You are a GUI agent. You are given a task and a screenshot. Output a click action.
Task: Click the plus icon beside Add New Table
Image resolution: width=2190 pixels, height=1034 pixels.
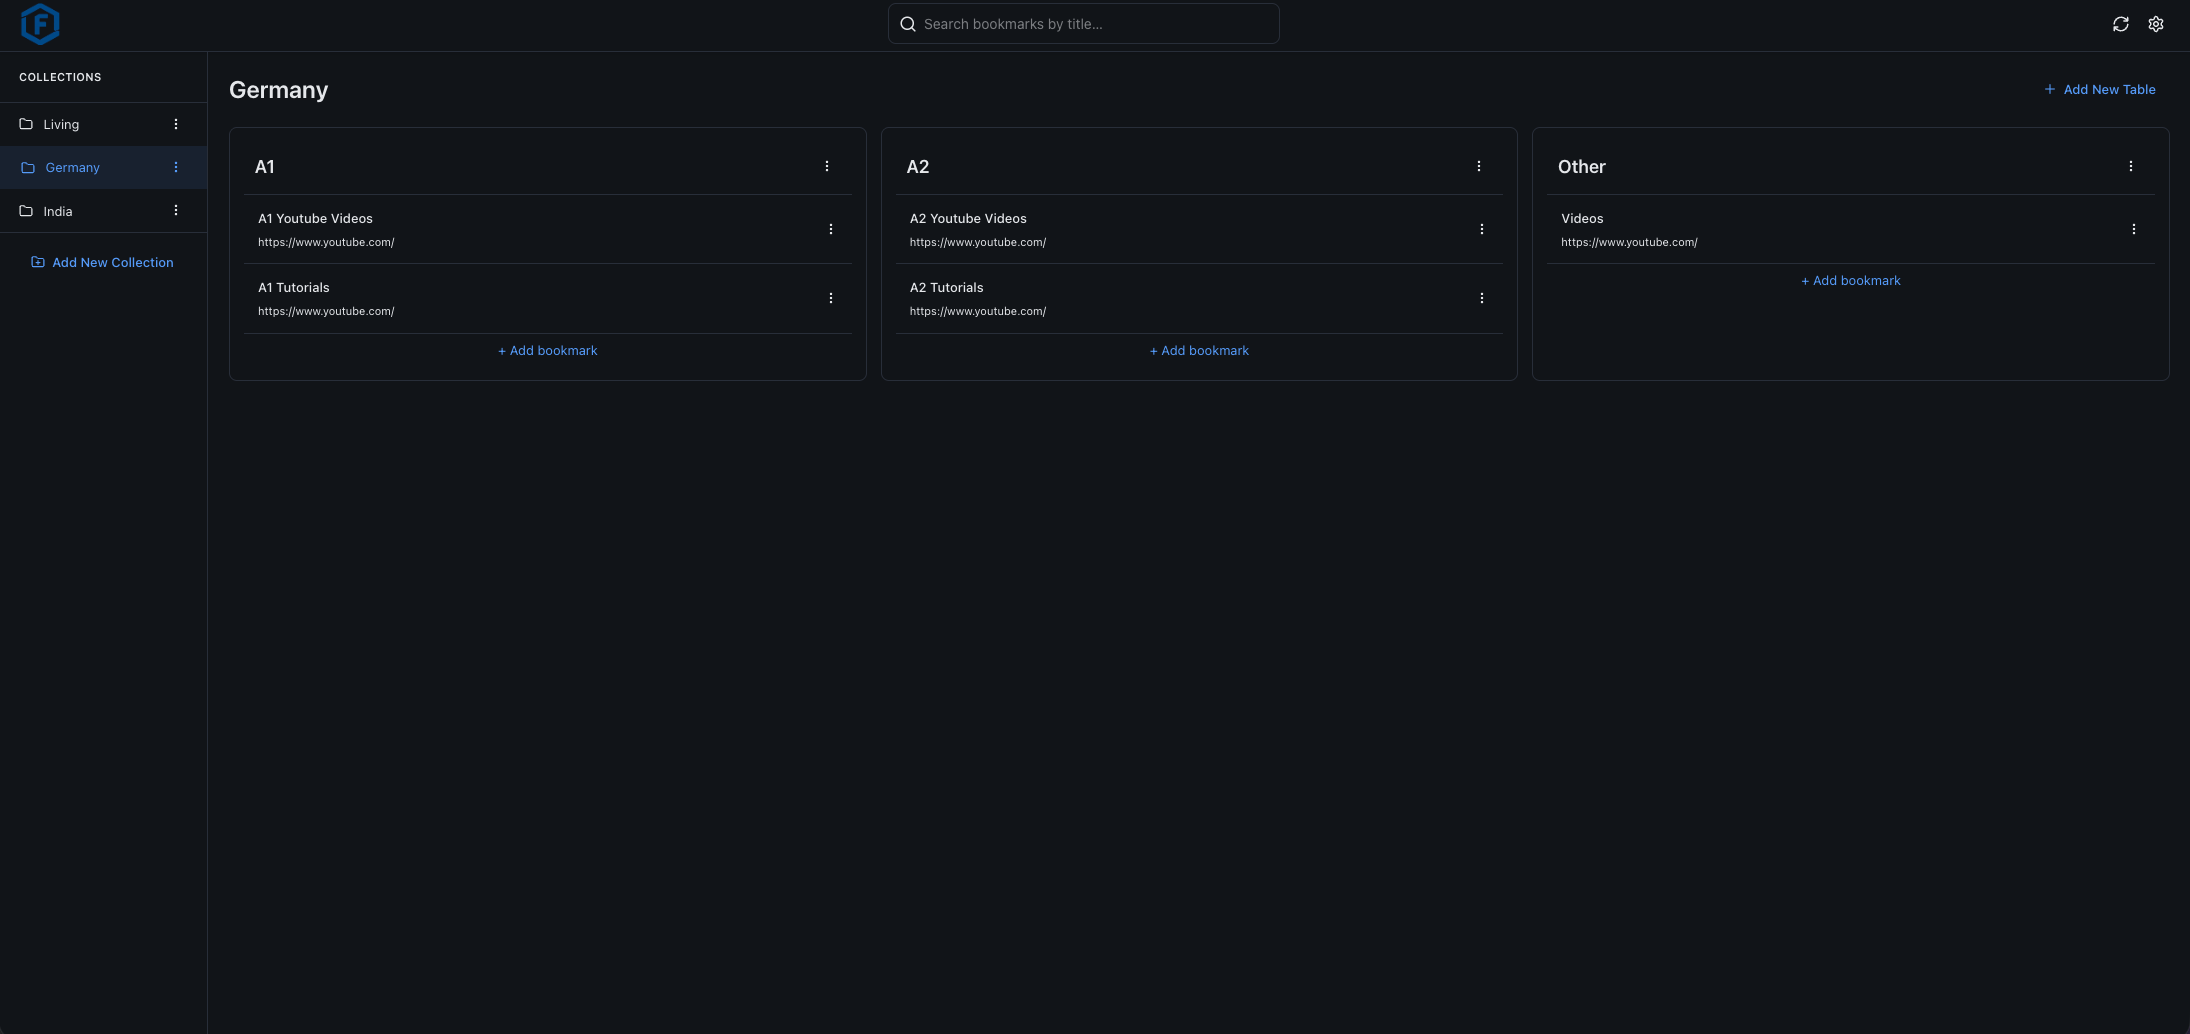pos(2050,89)
